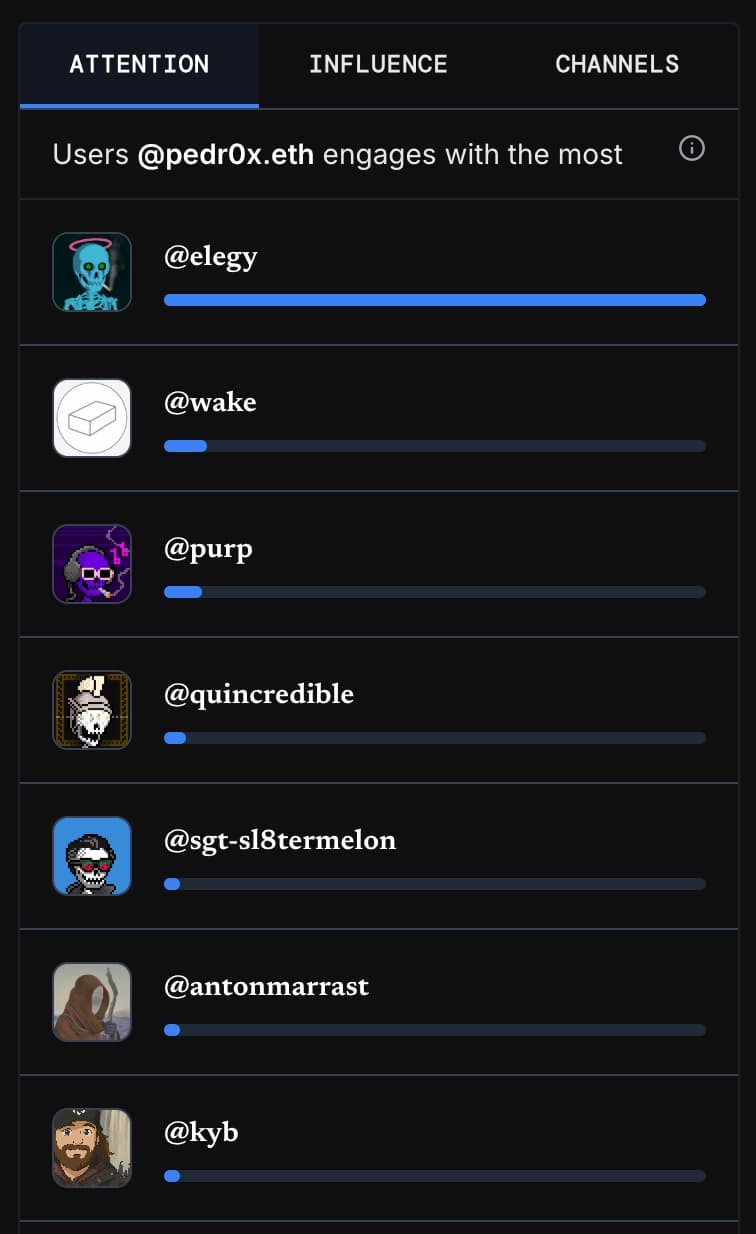Click the @sgt-sl8termelon username

[x=280, y=841]
